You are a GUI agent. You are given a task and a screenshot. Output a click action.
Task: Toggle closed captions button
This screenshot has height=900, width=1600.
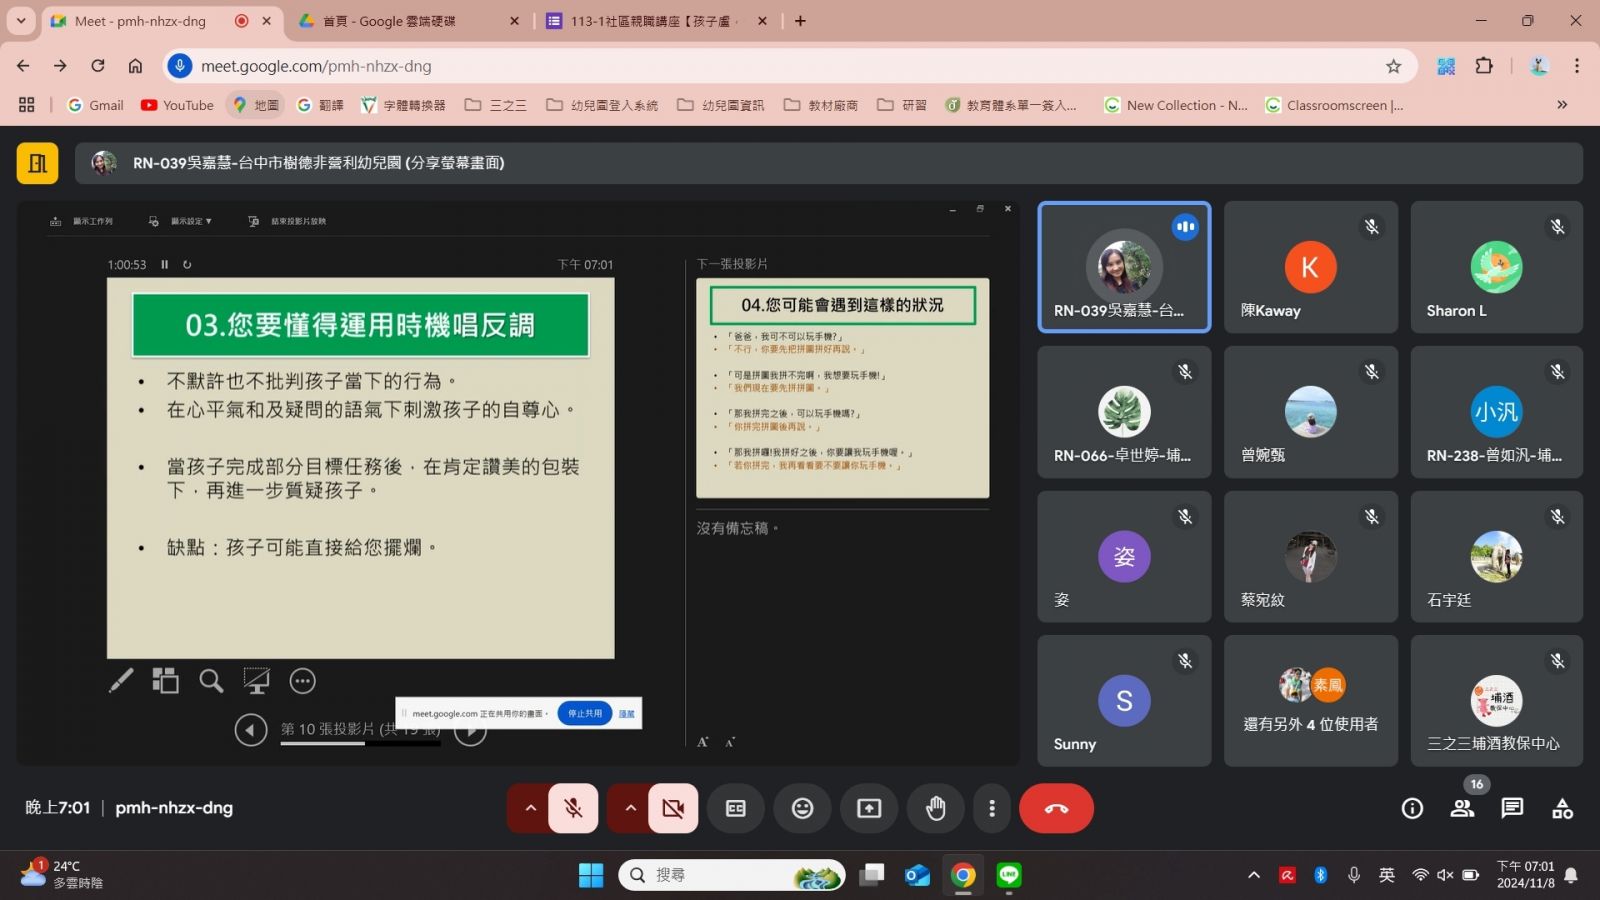pos(736,808)
